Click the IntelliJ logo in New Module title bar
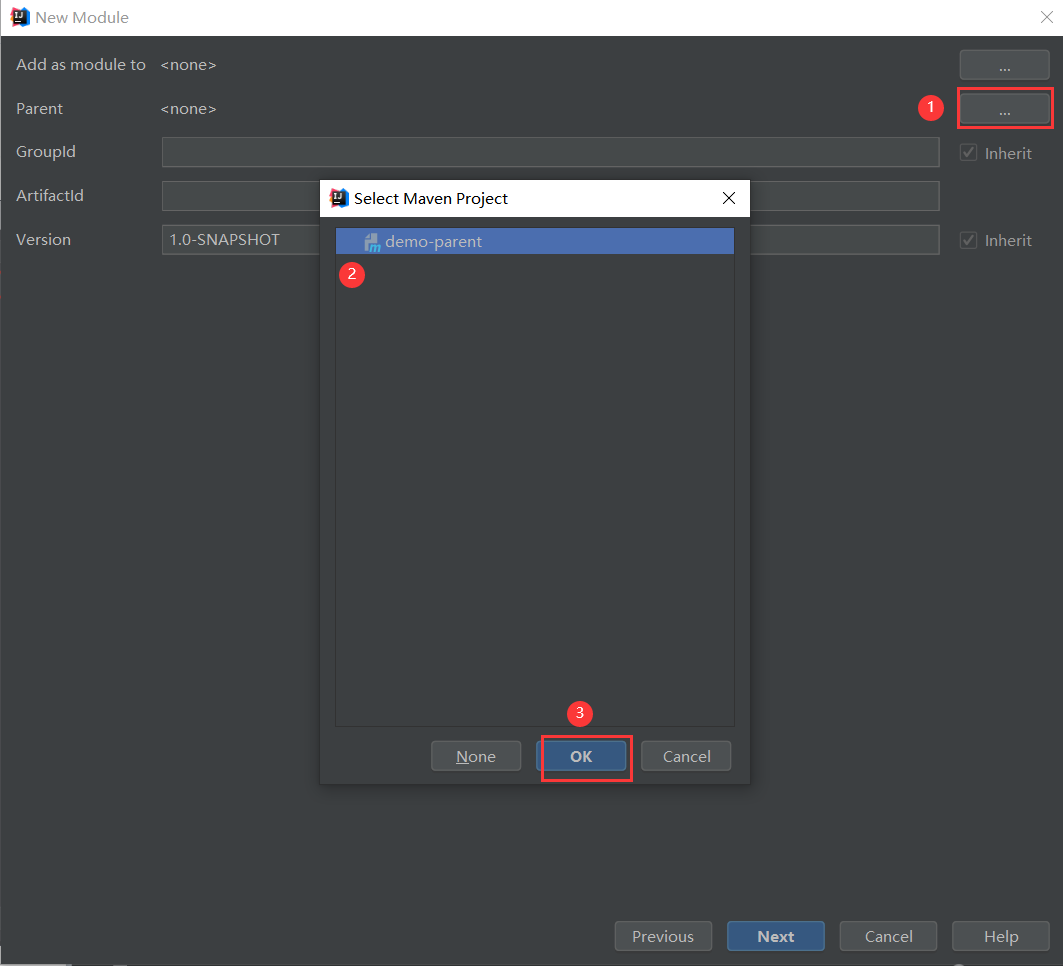1063x966 pixels. coord(20,17)
